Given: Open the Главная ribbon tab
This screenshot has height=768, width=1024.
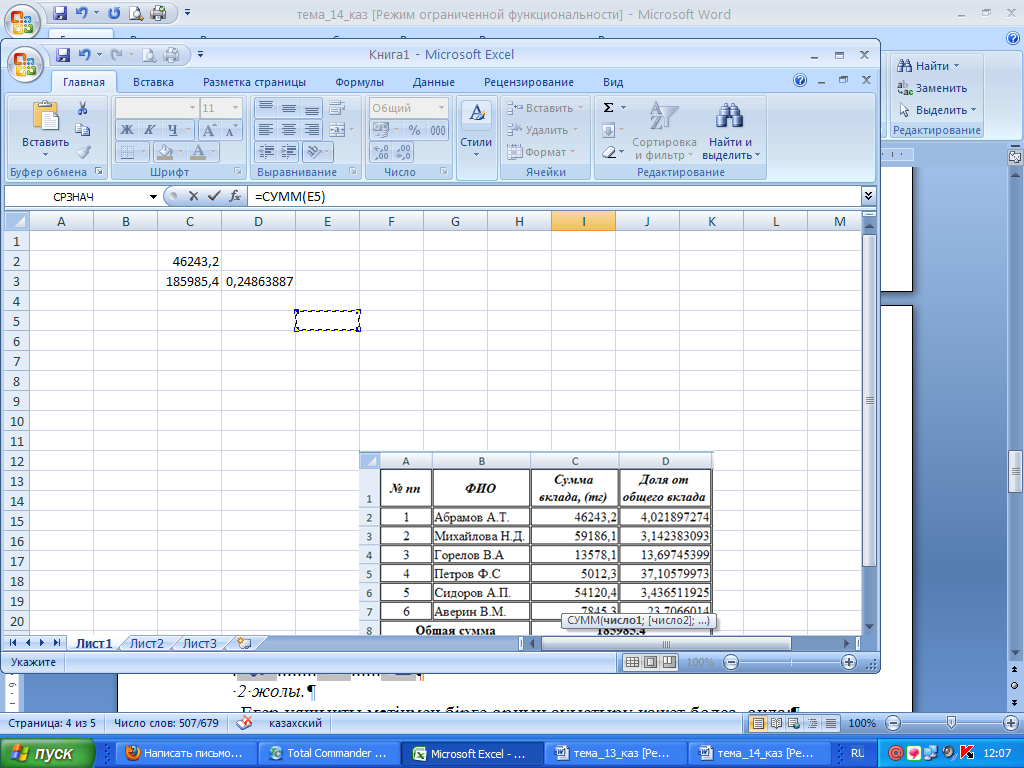Looking at the screenshot, I should tap(84, 82).
